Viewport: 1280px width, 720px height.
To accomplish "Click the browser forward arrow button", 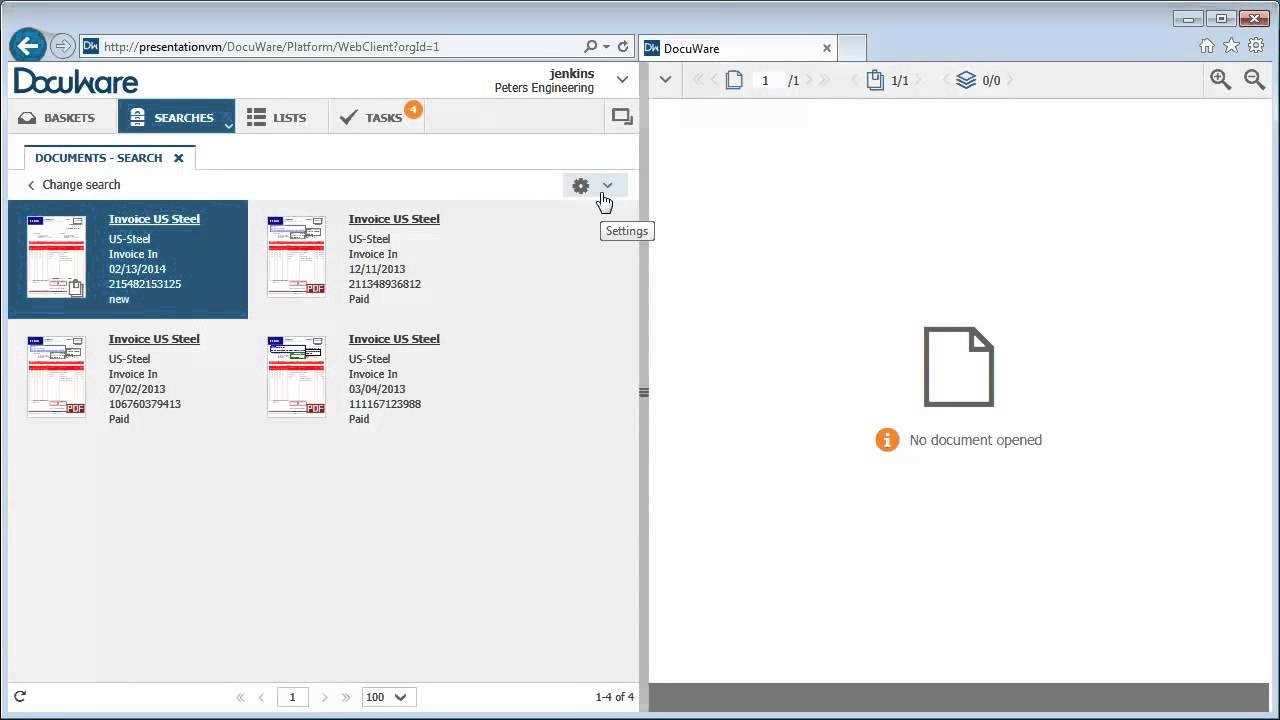I will click(63, 46).
